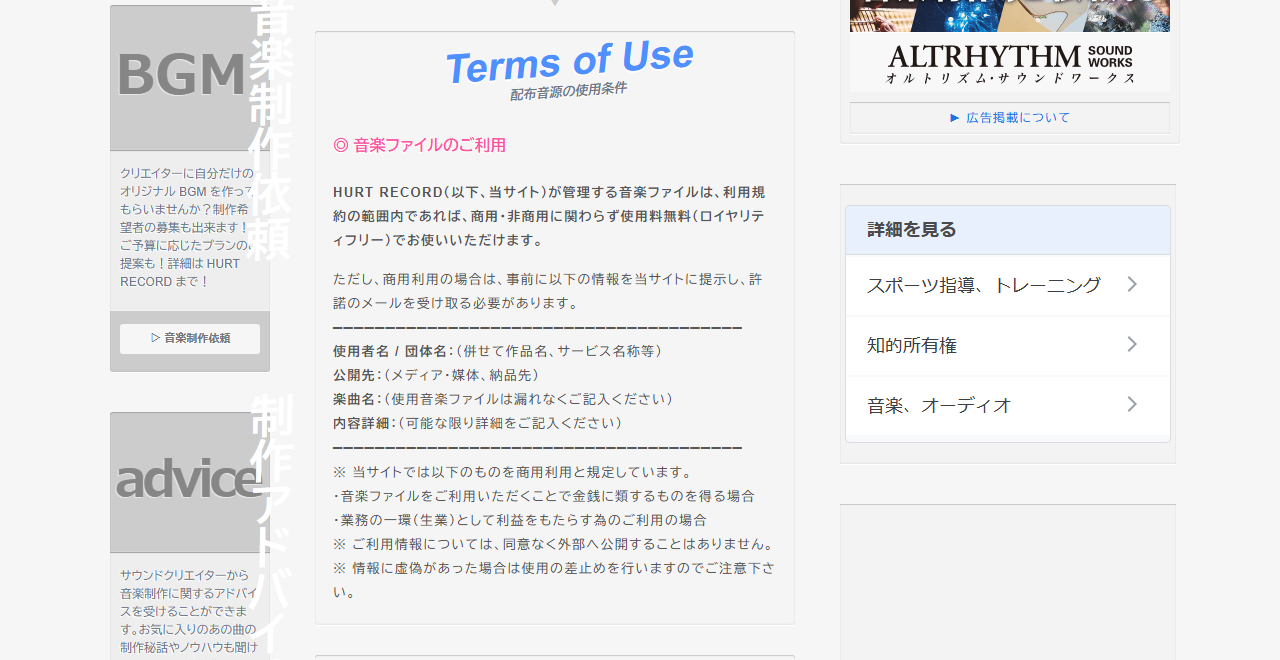Open スポーツ指導、トレーニング list item
The width and height of the screenshot is (1280, 660).
click(x=1008, y=285)
